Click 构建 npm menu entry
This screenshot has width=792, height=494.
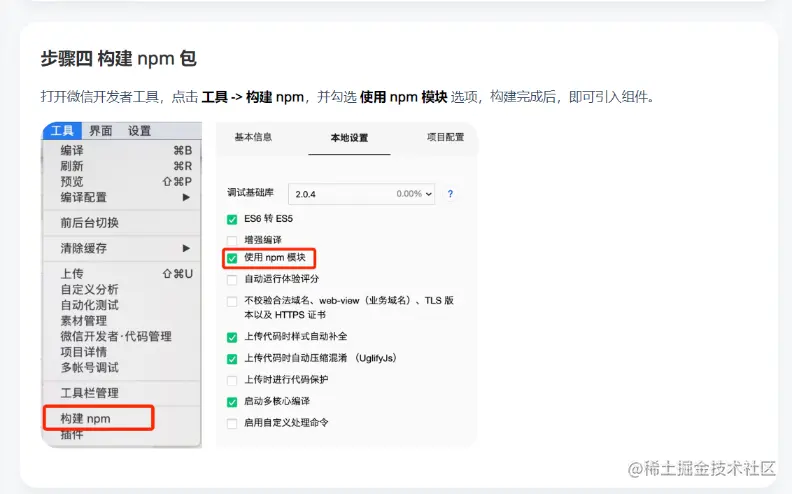tap(98, 418)
